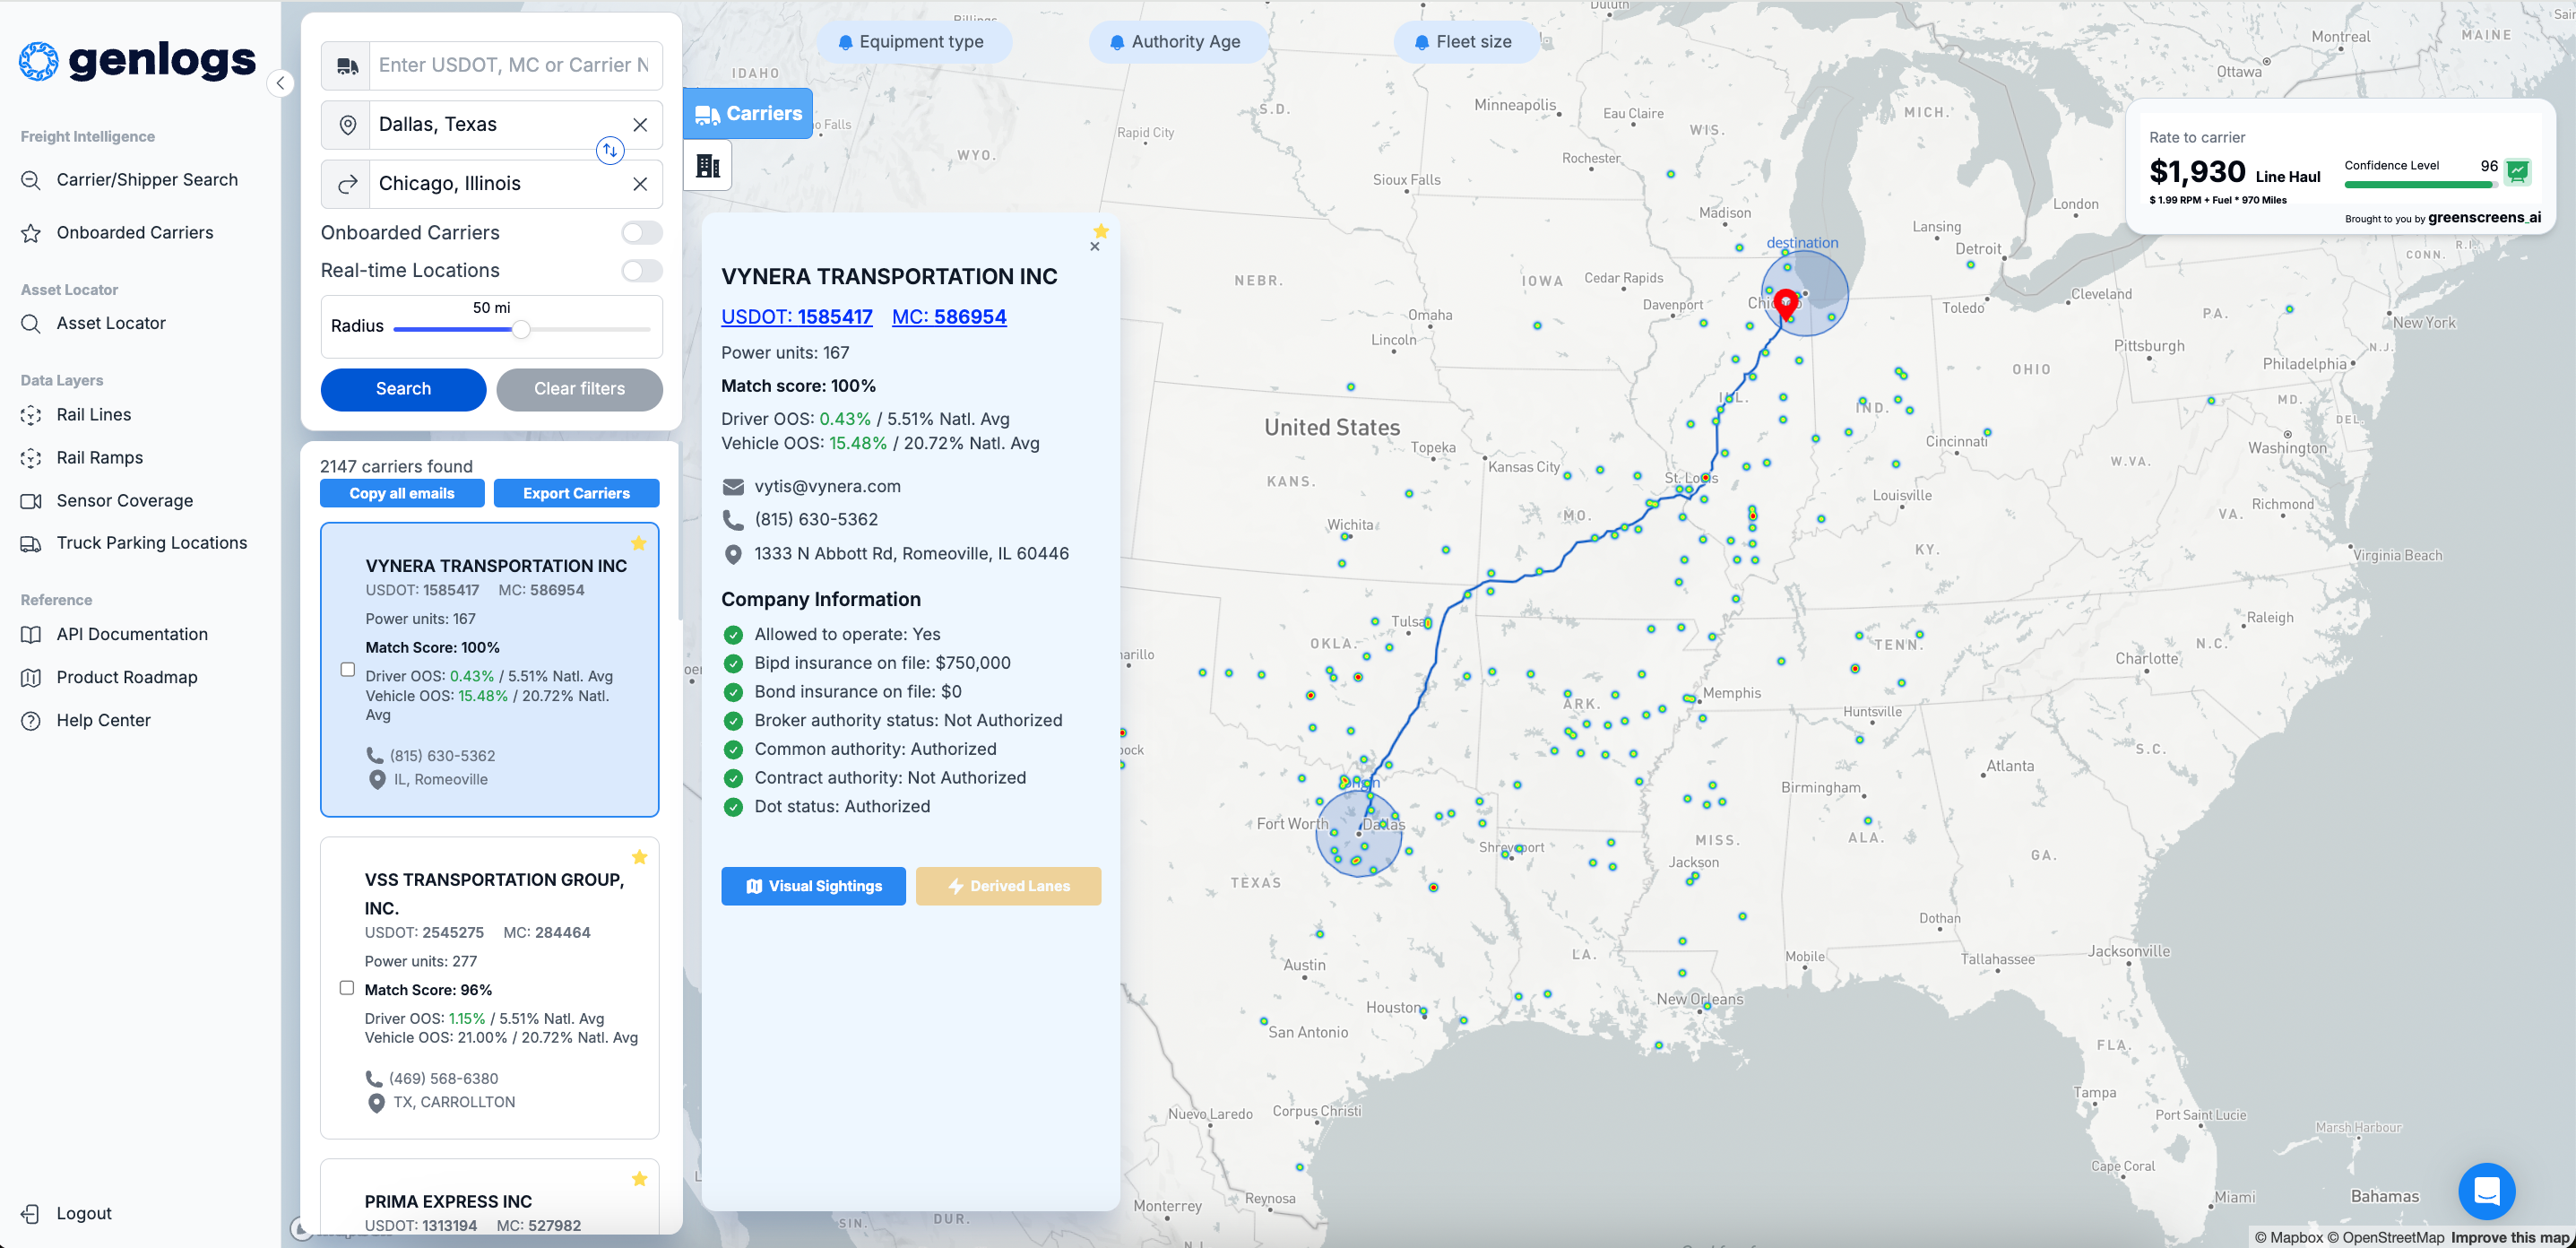The height and width of the screenshot is (1248, 2576).
Task: Click phone icon on VSS carrier card
Action: (x=374, y=1079)
